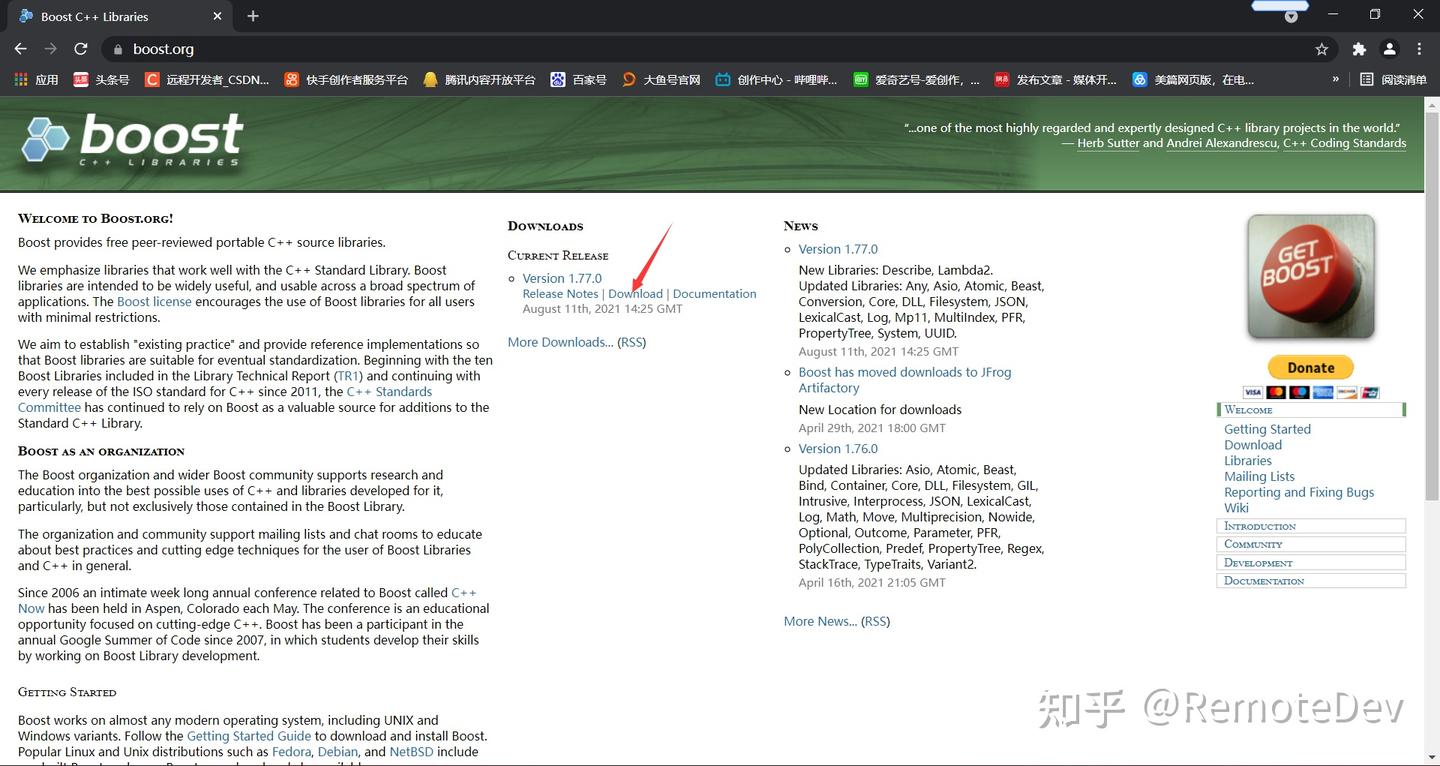
Task: Open the Release Notes link
Action: (560, 293)
